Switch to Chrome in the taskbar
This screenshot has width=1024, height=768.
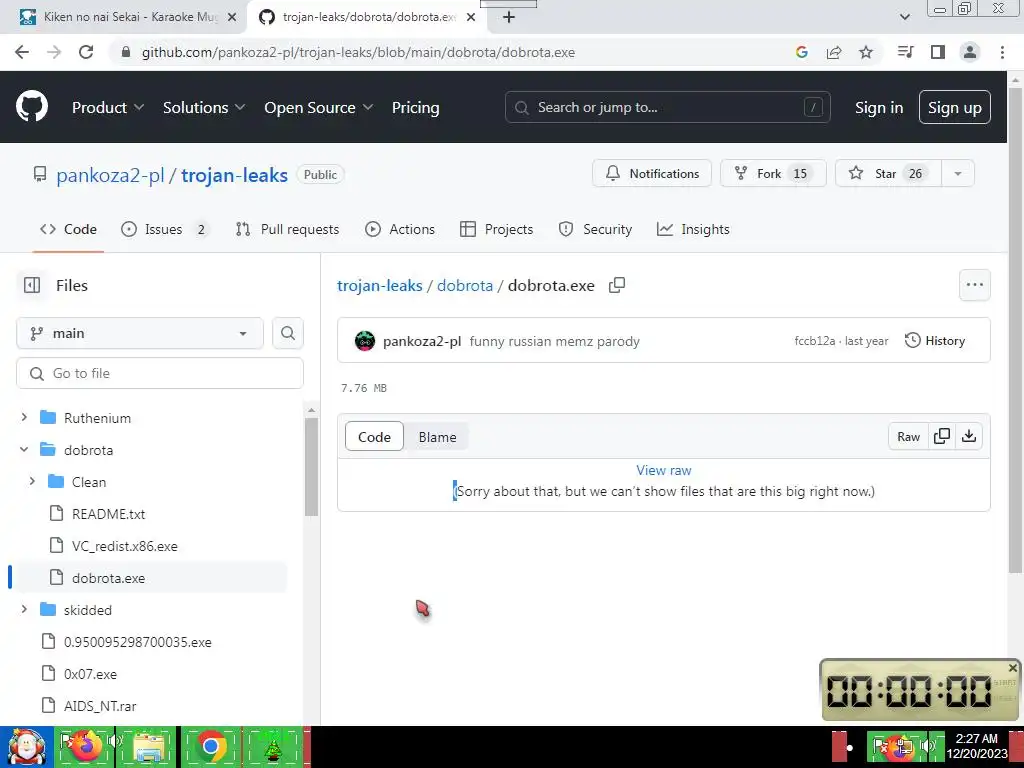click(x=210, y=746)
